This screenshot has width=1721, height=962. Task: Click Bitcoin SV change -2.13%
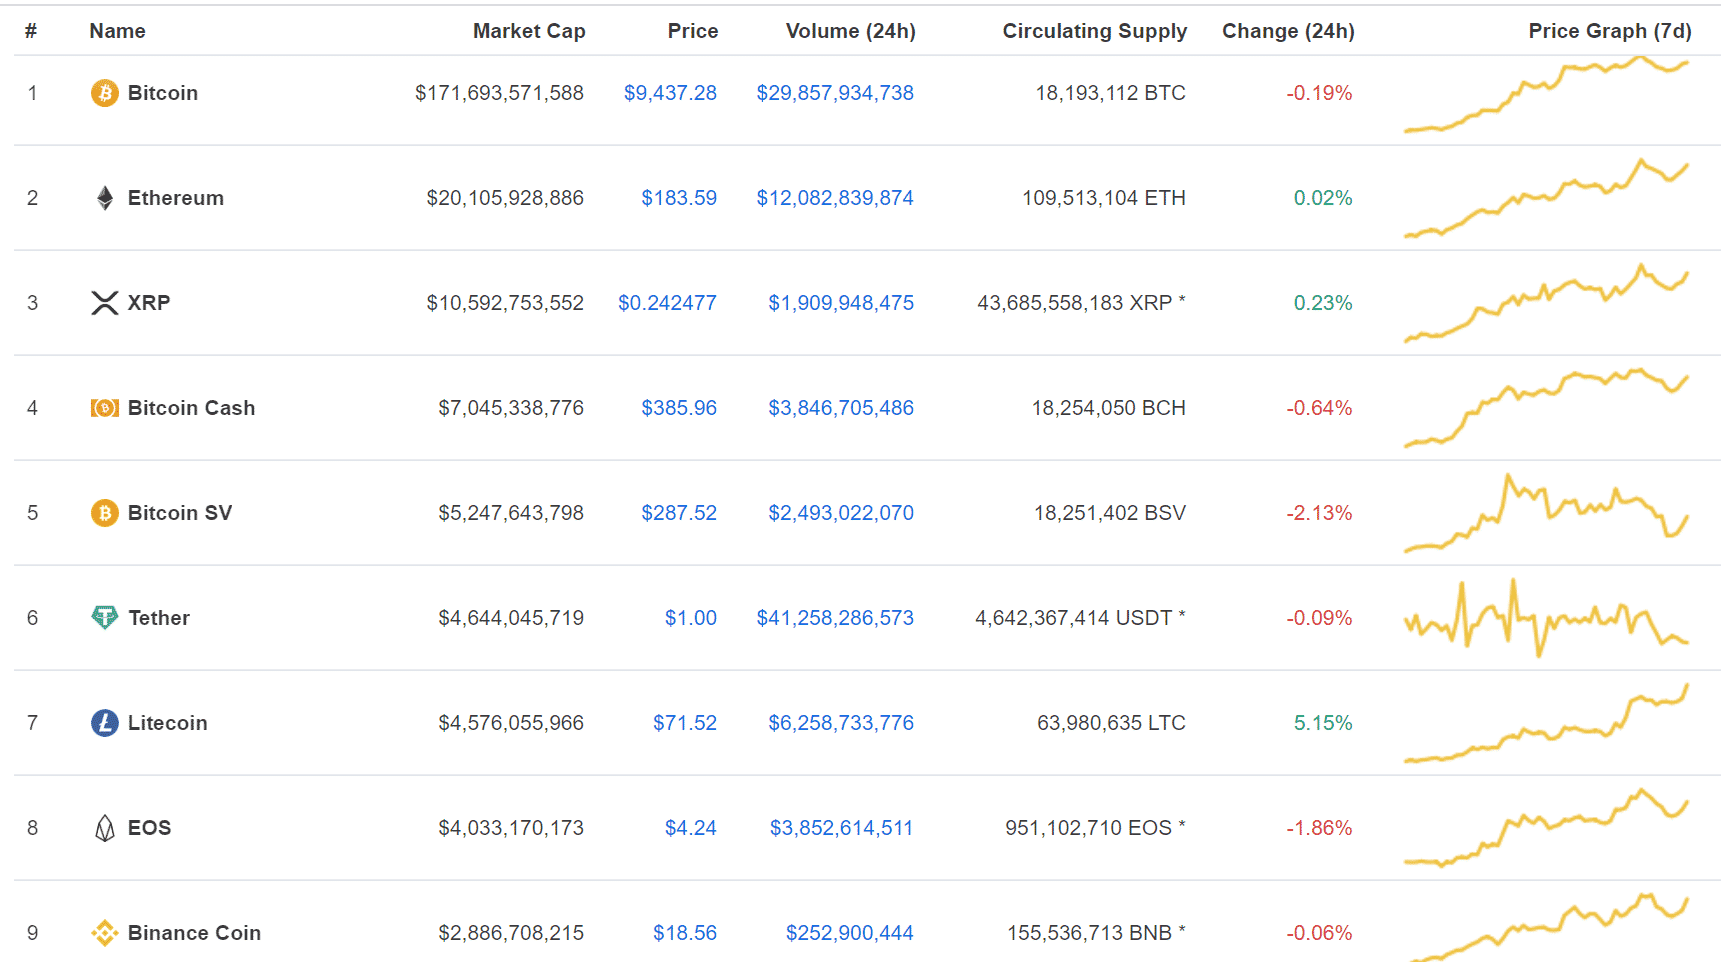click(x=1319, y=513)
